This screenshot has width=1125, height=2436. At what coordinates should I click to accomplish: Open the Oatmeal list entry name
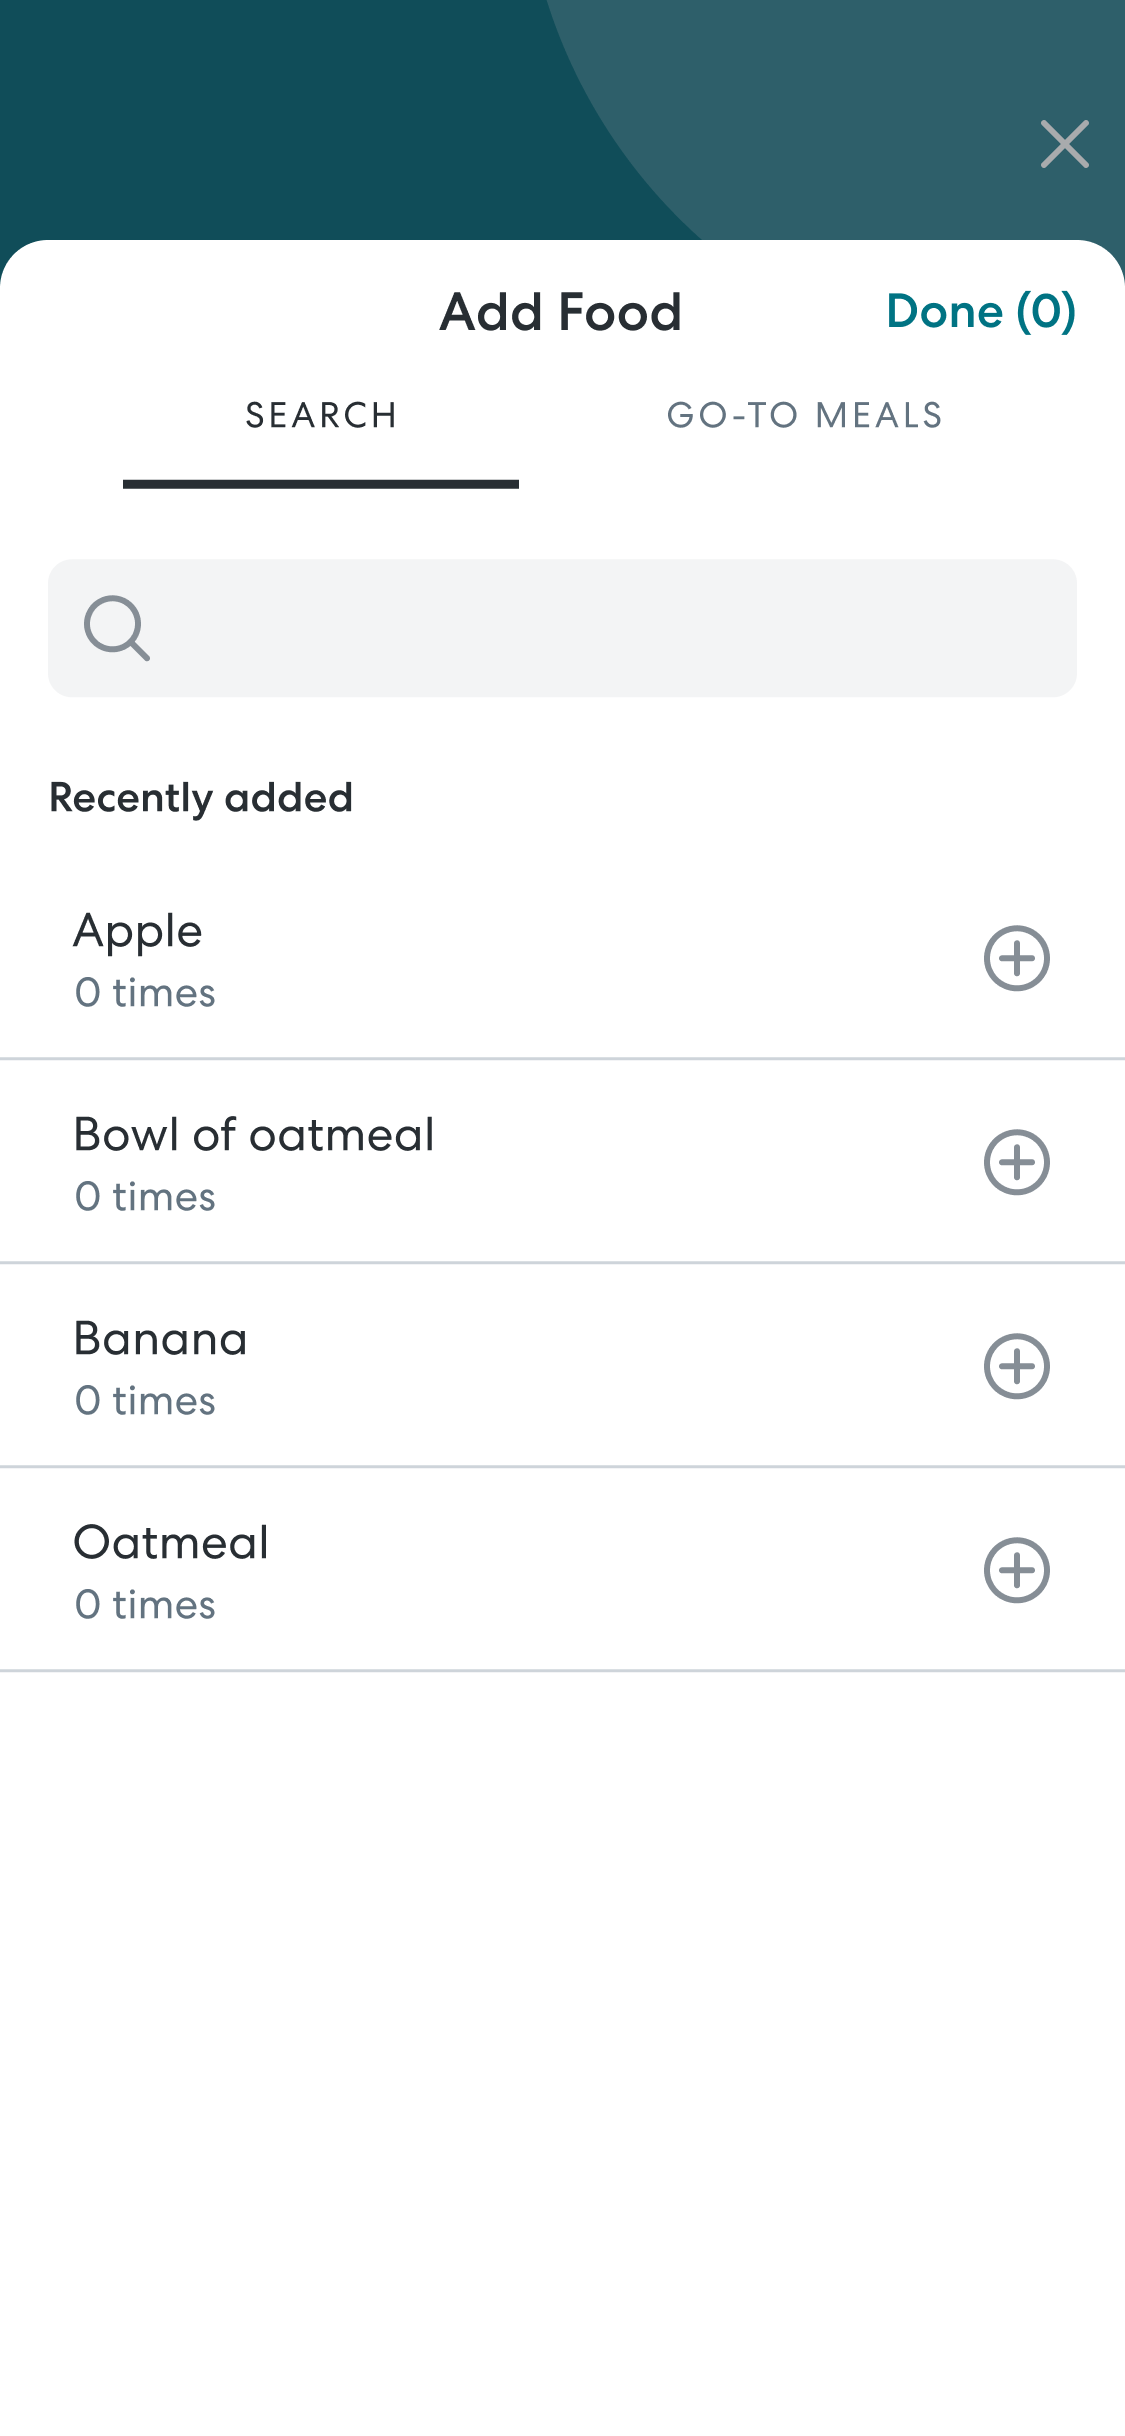pos(171,1543)
